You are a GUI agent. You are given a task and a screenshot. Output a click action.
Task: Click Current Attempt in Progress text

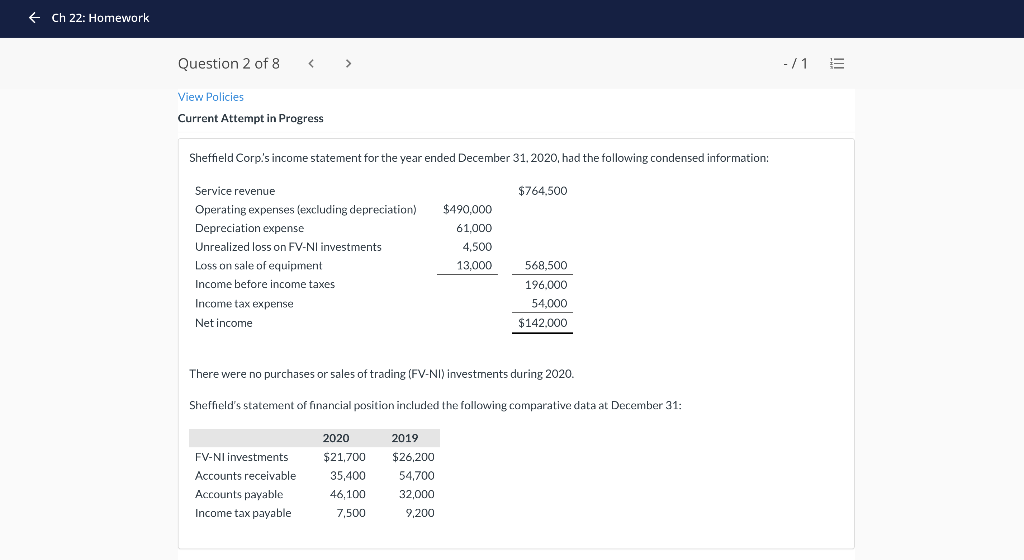(251, 118)
